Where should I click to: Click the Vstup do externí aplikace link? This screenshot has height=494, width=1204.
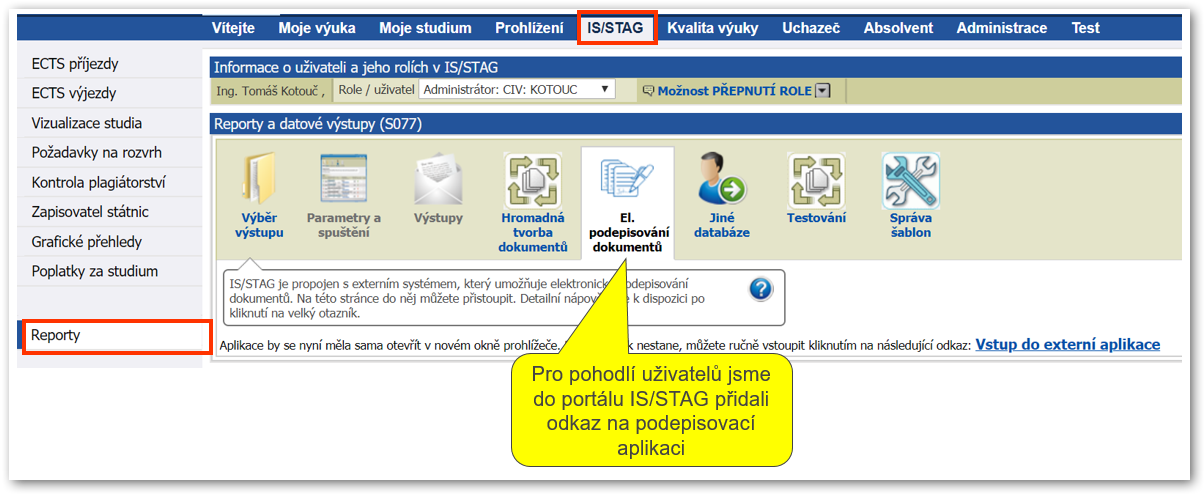(1067, 344)
